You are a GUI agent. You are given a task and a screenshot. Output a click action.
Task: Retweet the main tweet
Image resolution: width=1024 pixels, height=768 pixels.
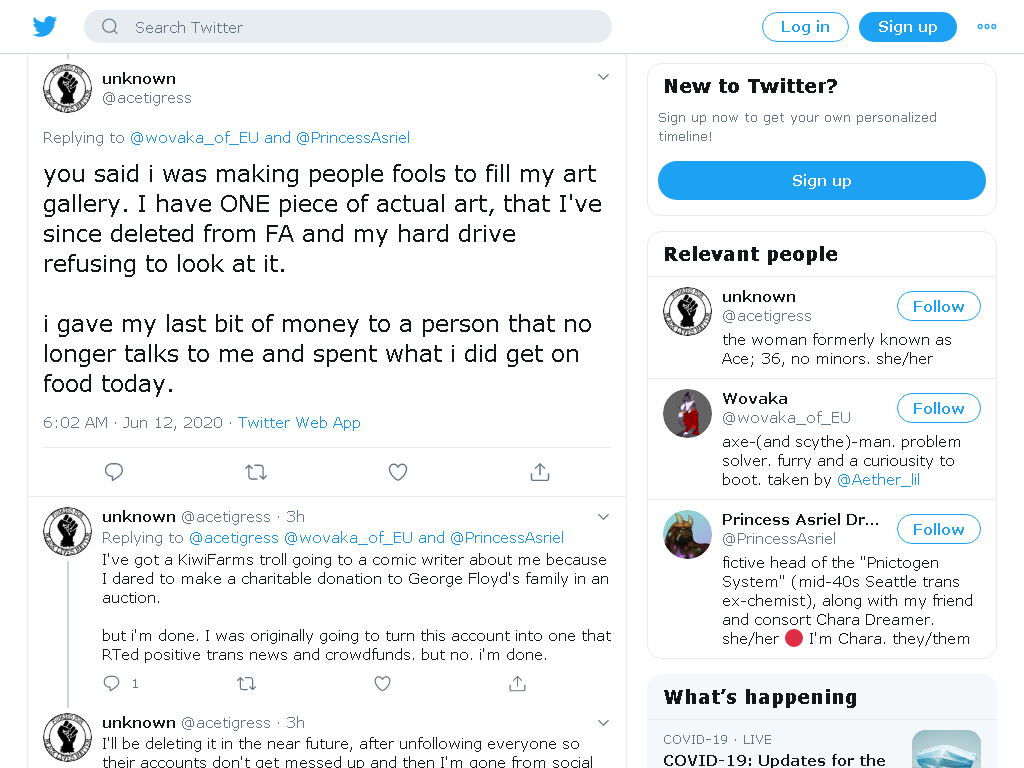click(256, 472)
